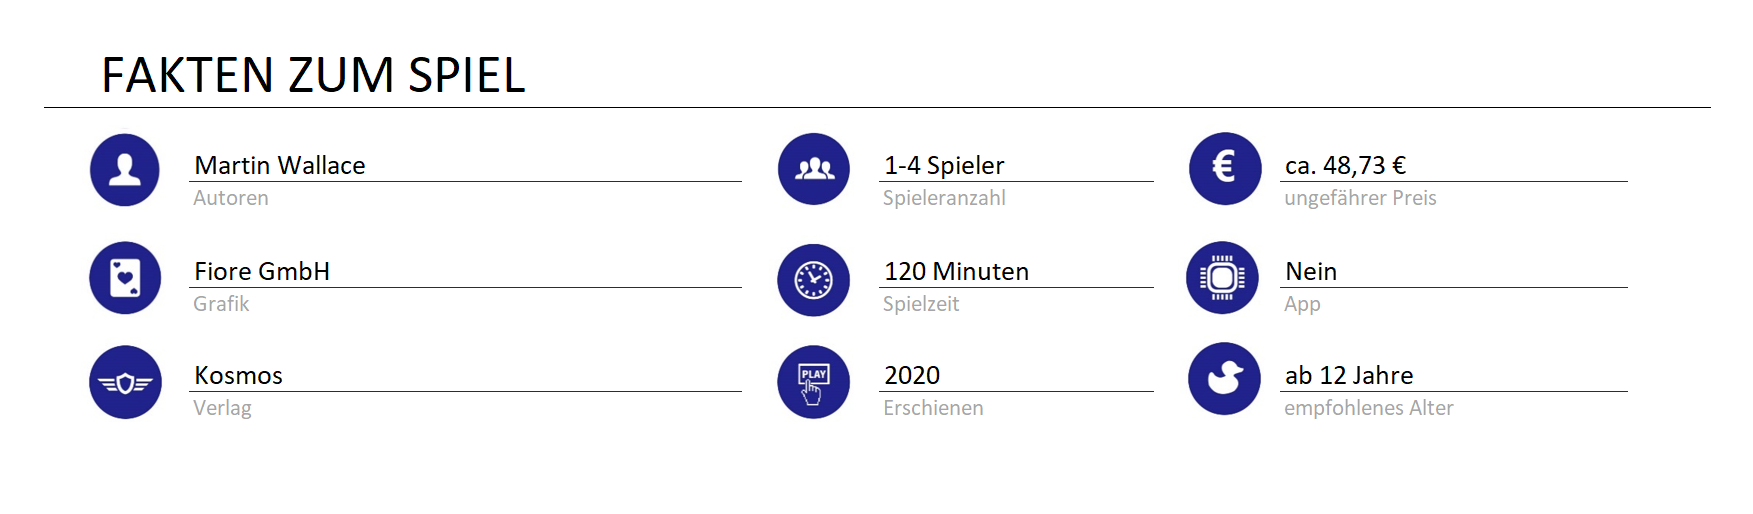Screen dimensions: 1753x514
Task: Click the winged shield Verlag icon
Action: [x=125, y=382]
